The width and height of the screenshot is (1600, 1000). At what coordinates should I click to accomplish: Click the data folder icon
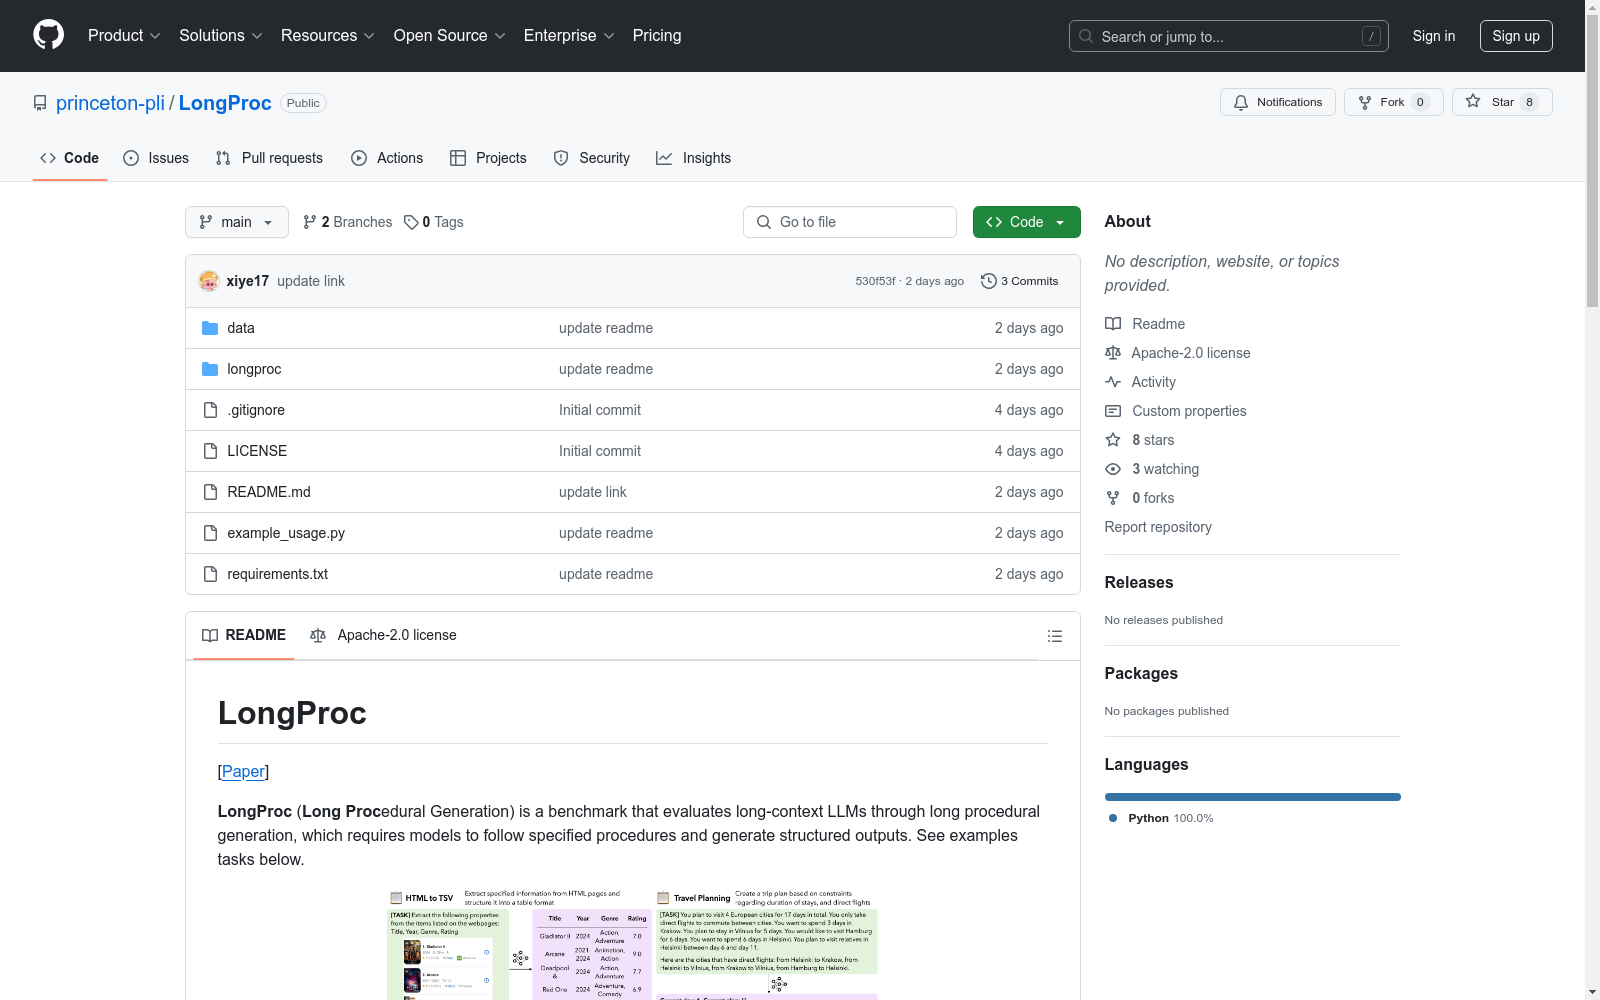pyautogui.click(x=210, y=328)
